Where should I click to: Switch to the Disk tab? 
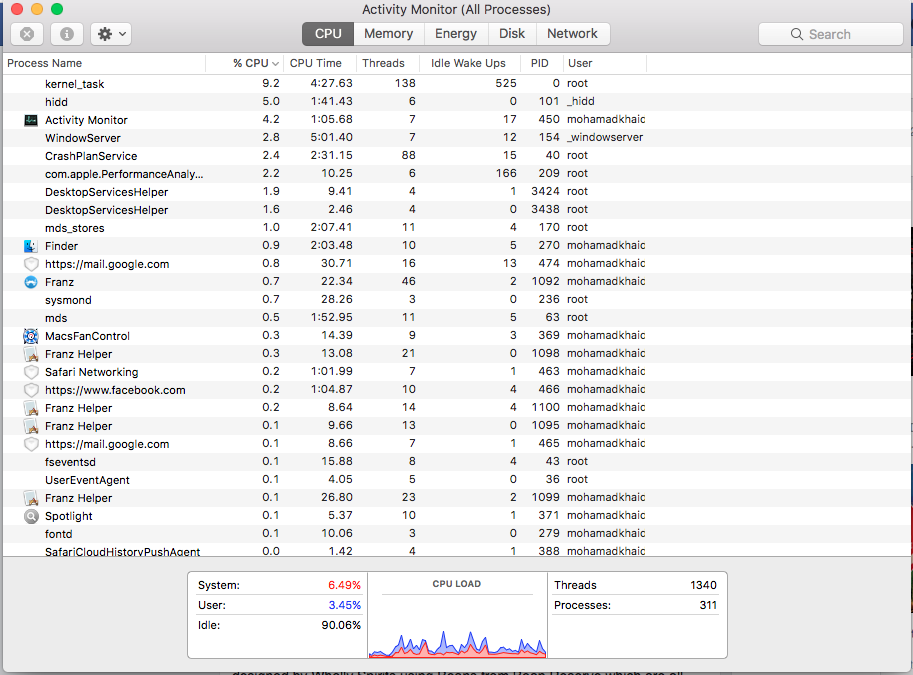[512, 34]
